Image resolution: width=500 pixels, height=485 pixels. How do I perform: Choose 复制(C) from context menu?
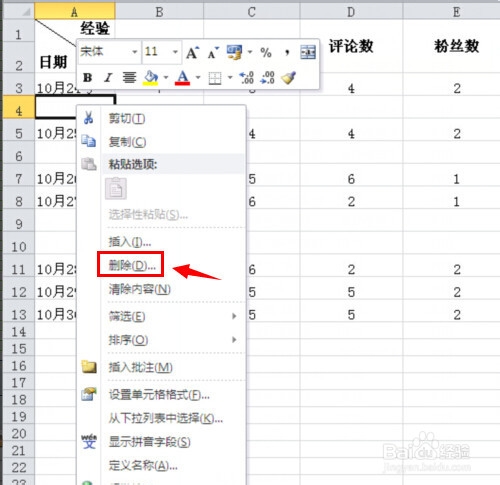pos(161,142)
